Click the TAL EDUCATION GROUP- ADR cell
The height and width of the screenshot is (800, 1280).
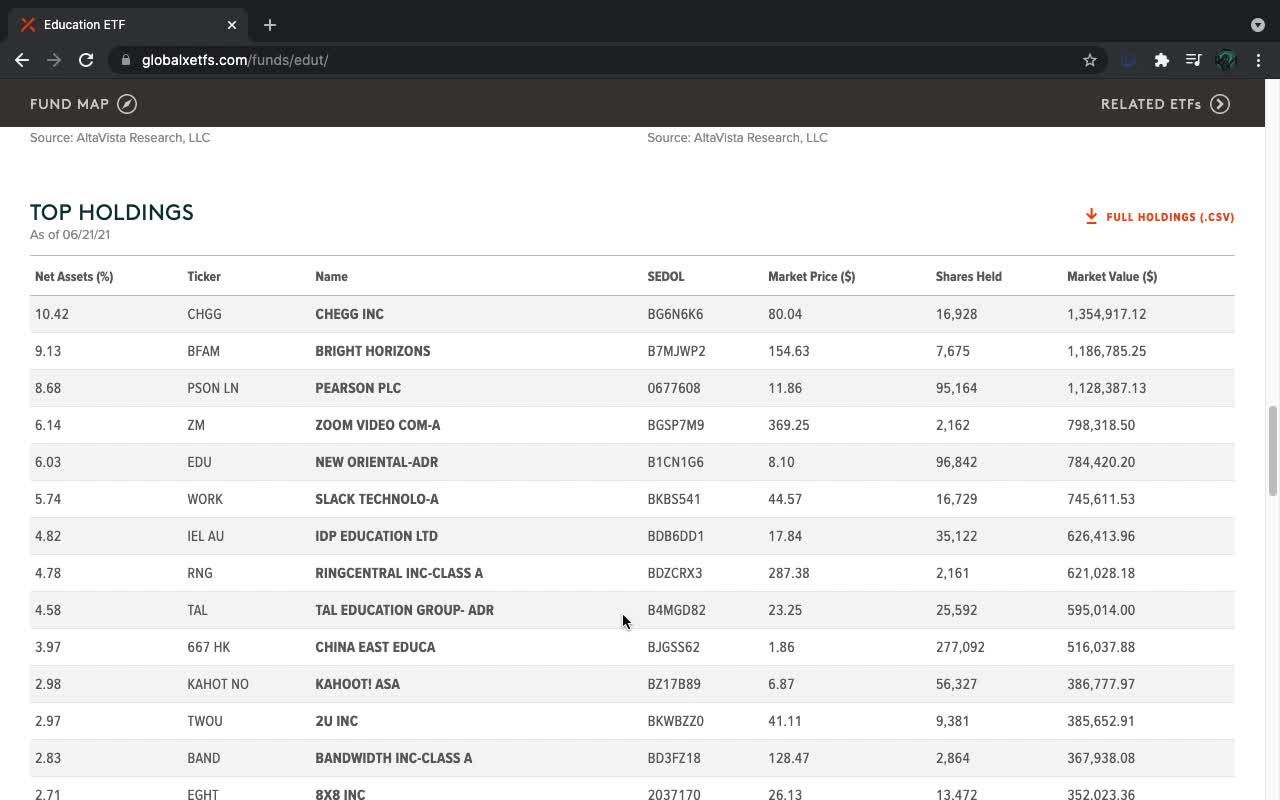tap(404, 610)
